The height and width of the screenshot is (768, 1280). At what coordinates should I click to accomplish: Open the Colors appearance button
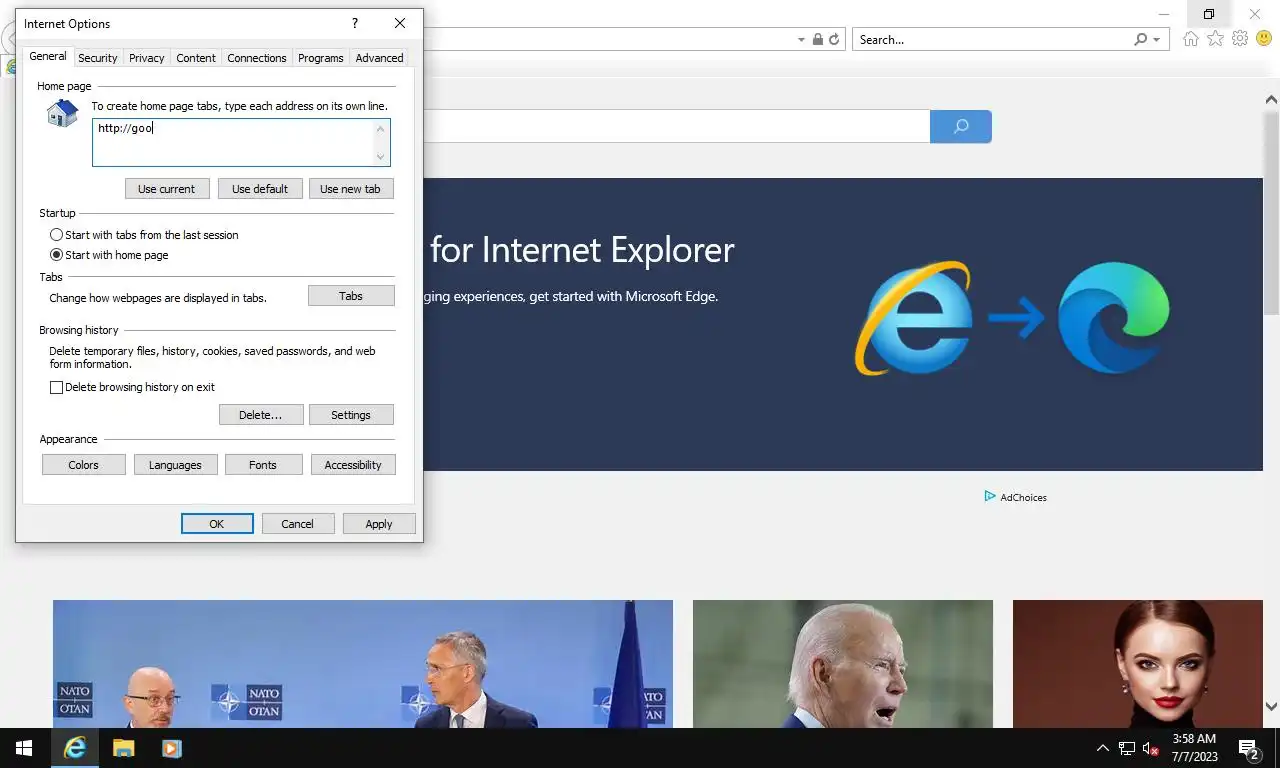(x=84, y=465)
